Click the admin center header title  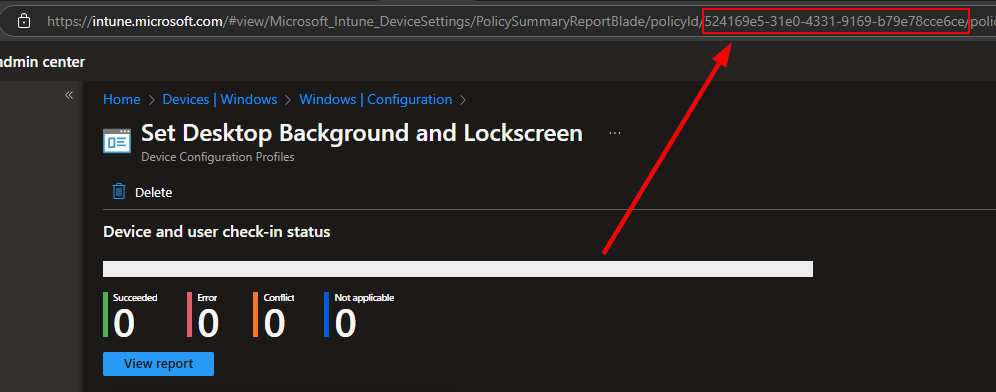[x=43, y=62]
